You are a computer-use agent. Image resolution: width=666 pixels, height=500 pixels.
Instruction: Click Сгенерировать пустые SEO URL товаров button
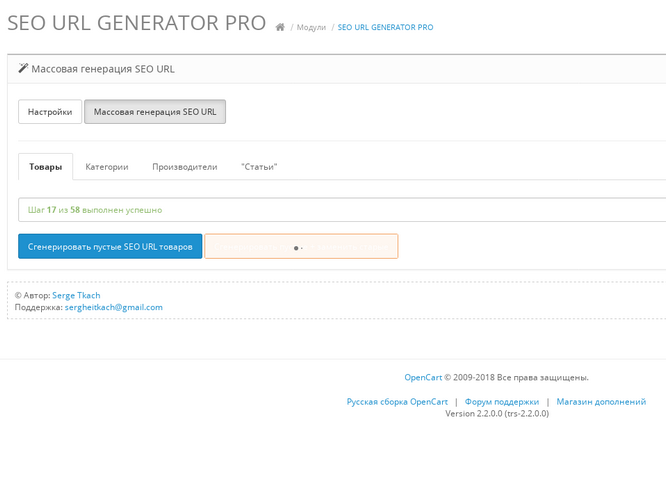110,246
